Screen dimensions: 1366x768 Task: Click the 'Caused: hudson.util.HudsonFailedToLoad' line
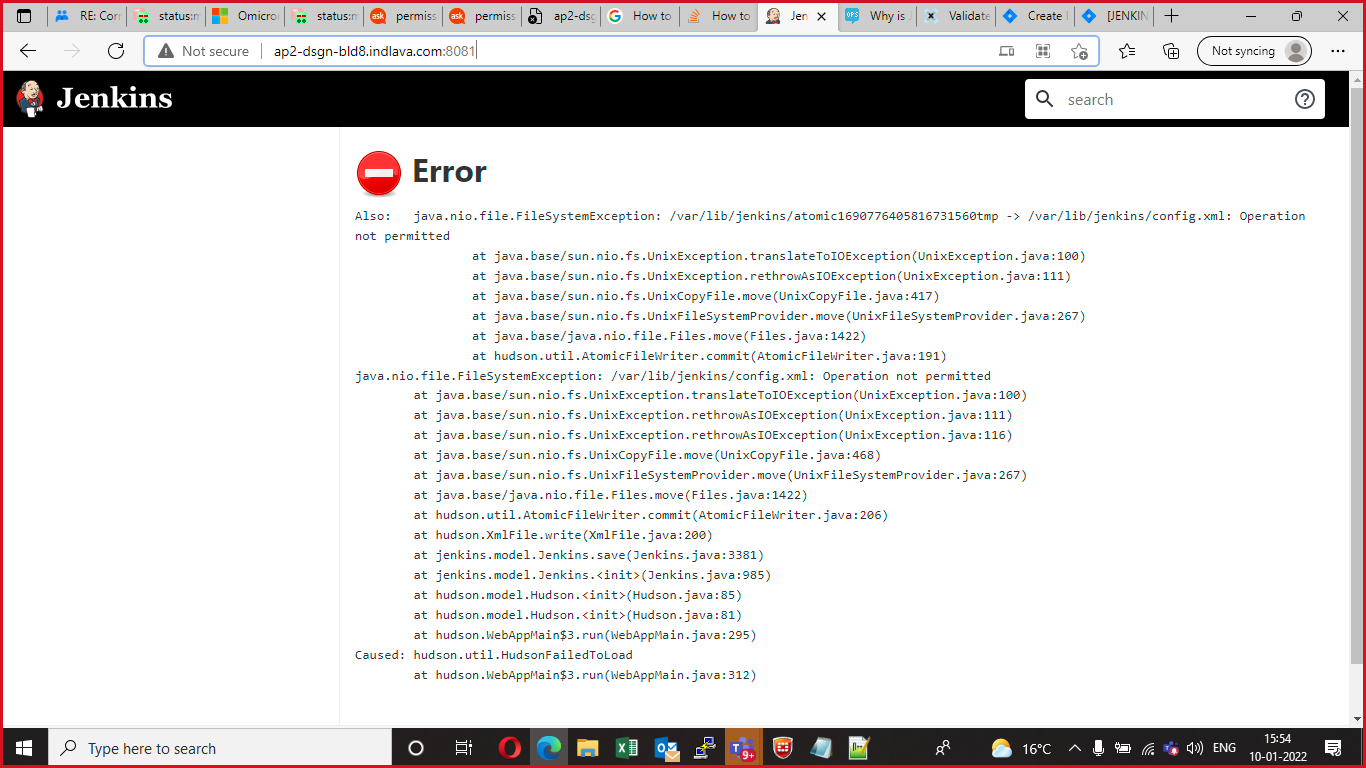[x=494, y=655]
